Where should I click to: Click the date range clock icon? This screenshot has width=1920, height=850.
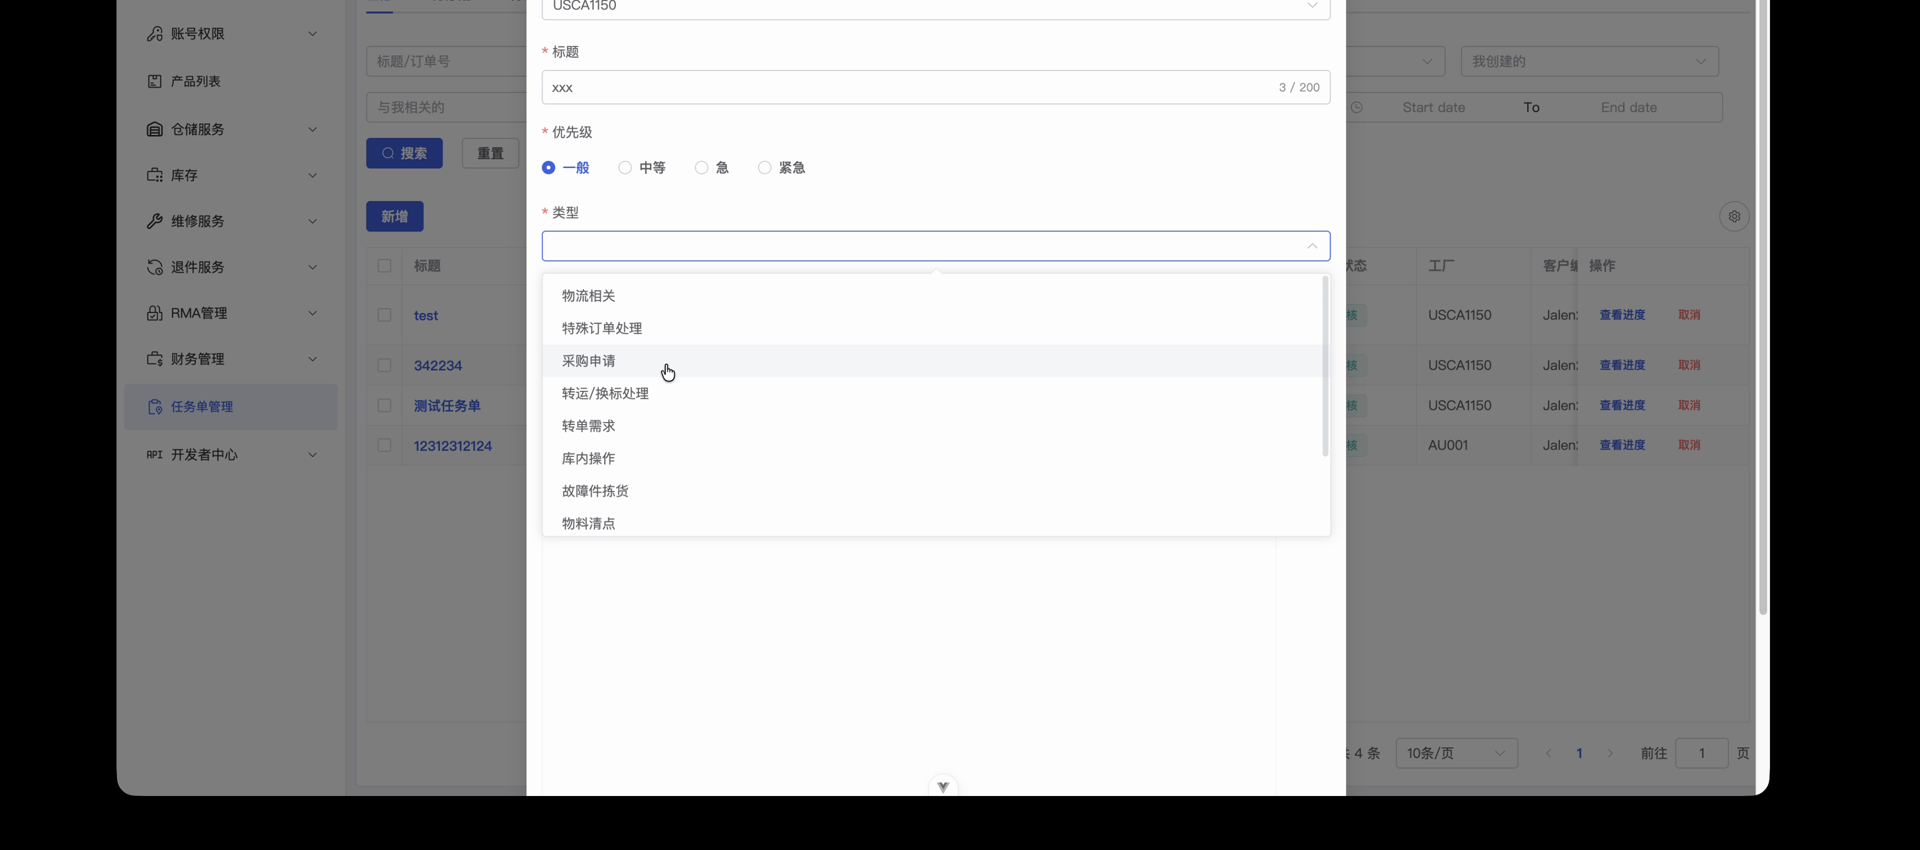pyautogui.click(x=1357, y=107)
